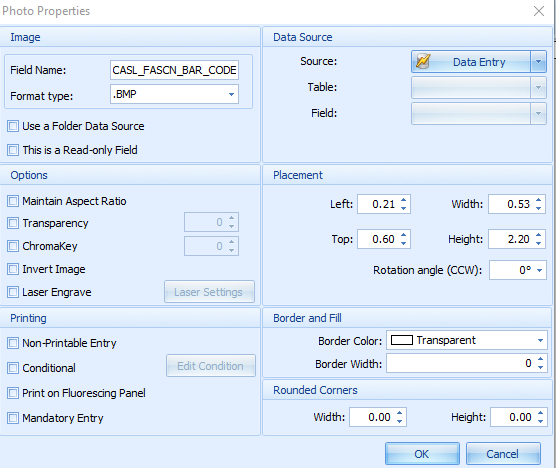Increase the Border Width value
Screen dimensions: 556x468
(540, 360)
